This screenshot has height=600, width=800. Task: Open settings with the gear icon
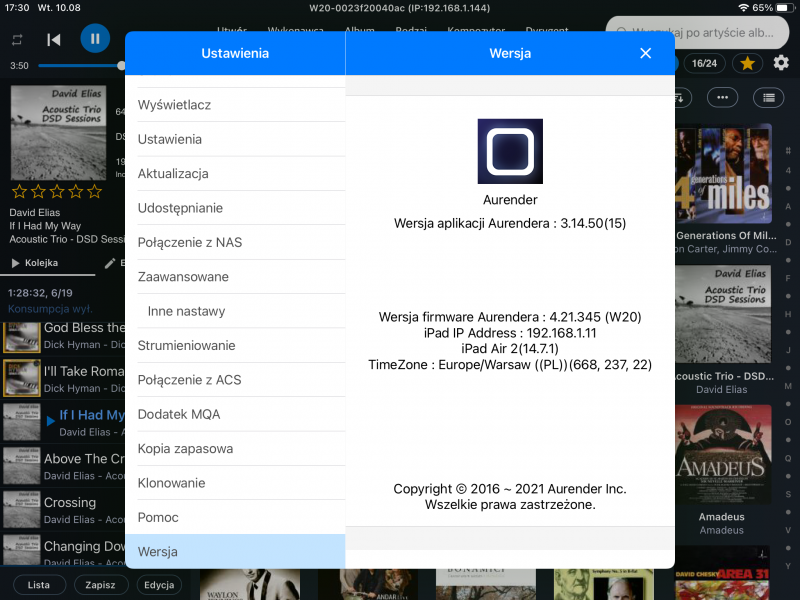pyautogui.click(x=781, y=63)
